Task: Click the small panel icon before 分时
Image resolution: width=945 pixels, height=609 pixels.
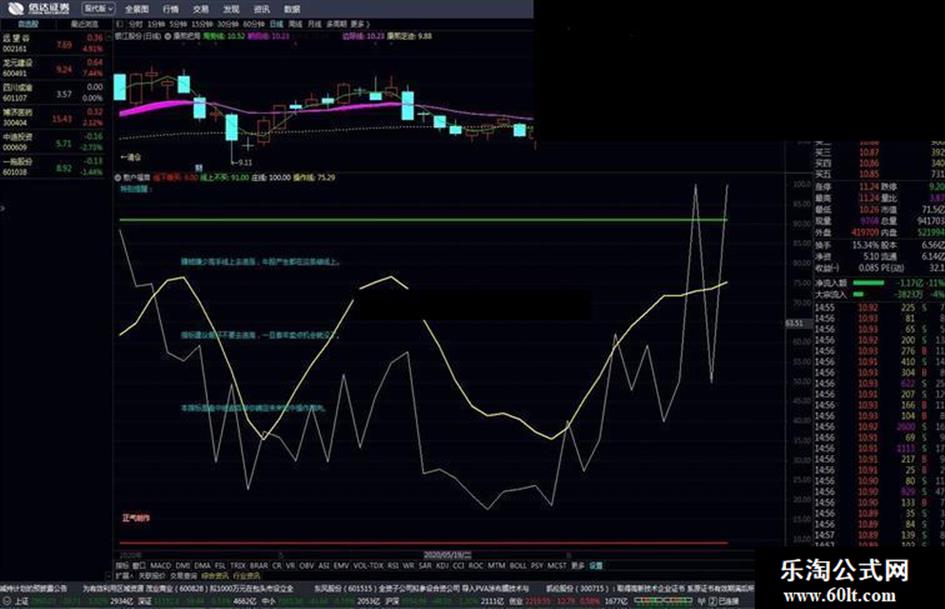Action: coord(119,24)
